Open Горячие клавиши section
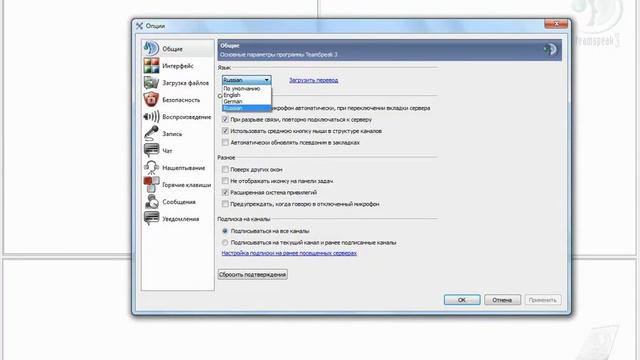 187,185
